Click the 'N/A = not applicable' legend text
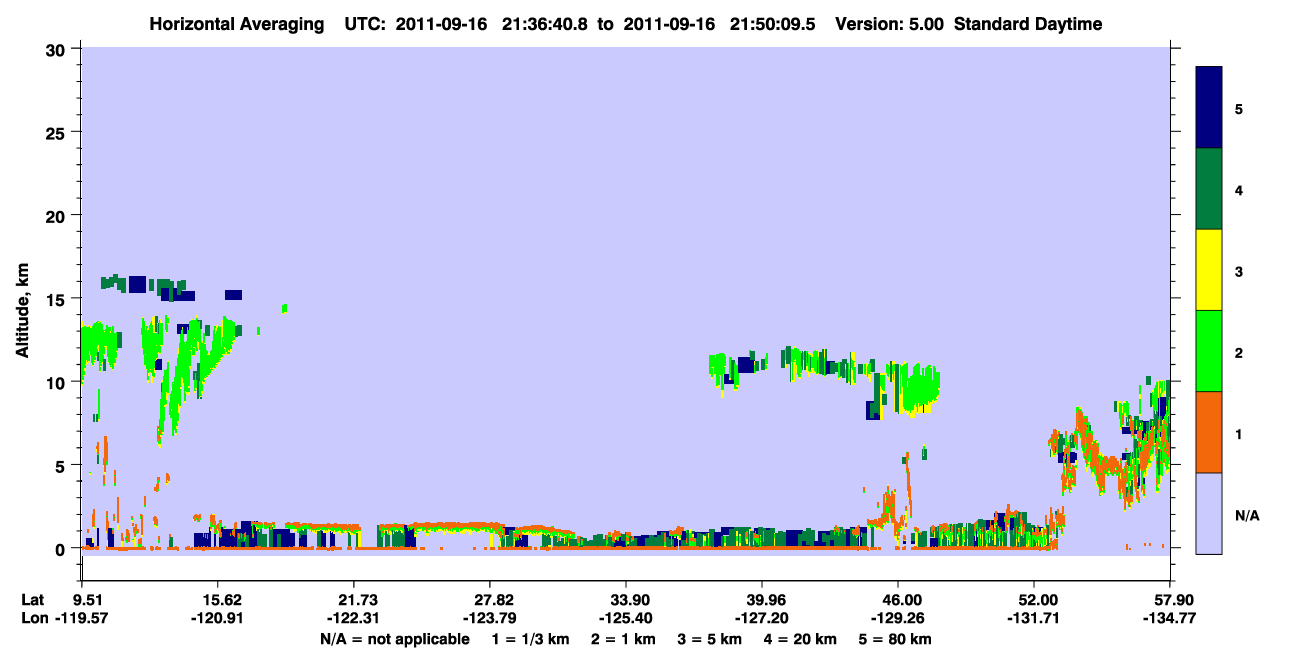Viewport: 1300px width, 667px height. (x=395, y=638)
